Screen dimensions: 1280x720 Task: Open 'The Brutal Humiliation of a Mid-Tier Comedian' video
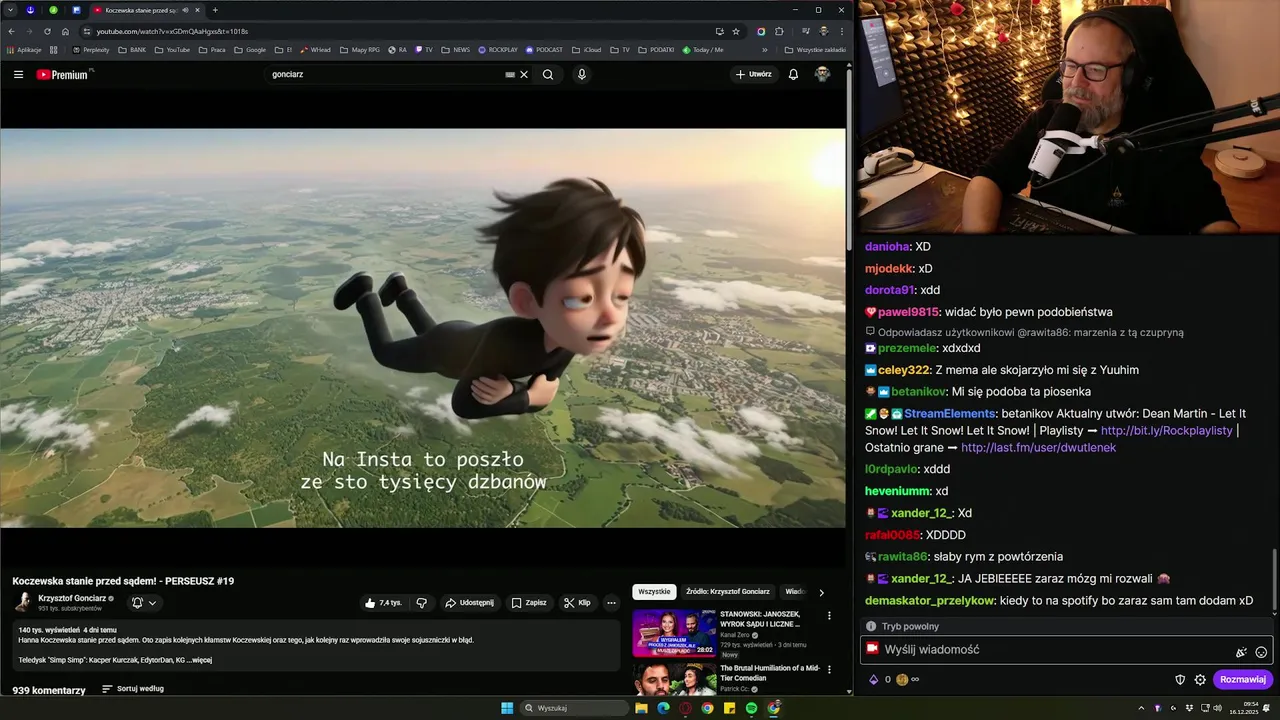[x=769, y=672]
